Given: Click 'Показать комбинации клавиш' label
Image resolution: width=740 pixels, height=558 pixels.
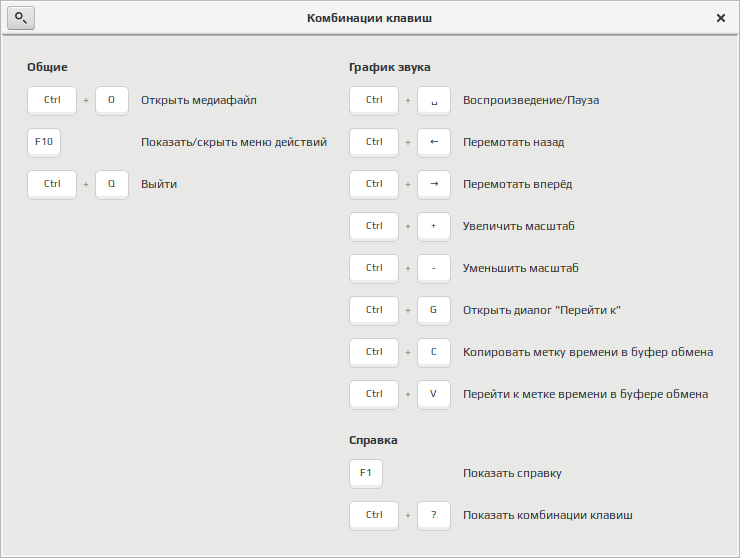Looking at the screenshot, I should pyautogui.click(x=547, y=516).
